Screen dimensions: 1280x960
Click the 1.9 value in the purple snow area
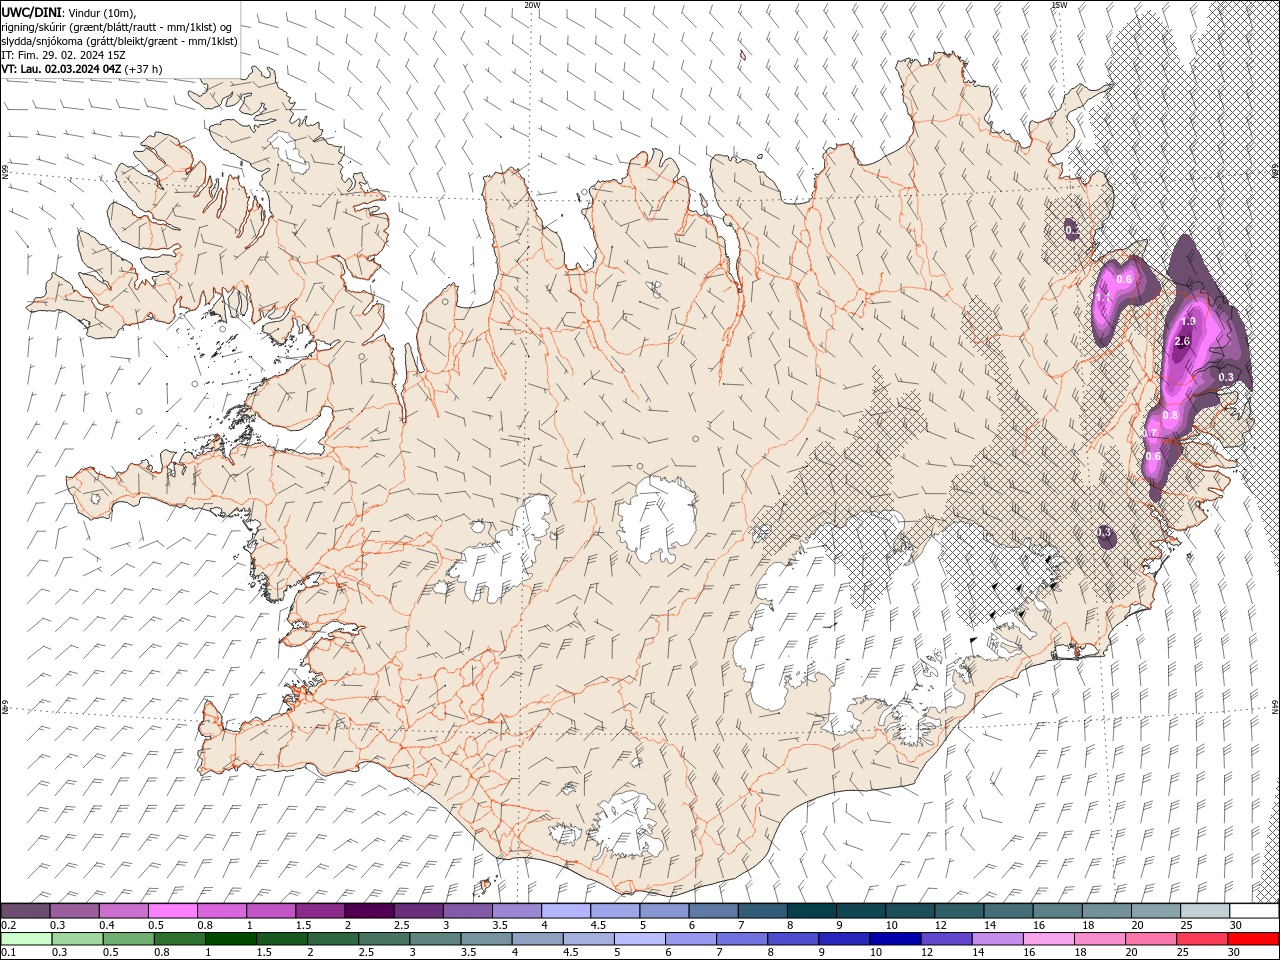pos(1188,321)
